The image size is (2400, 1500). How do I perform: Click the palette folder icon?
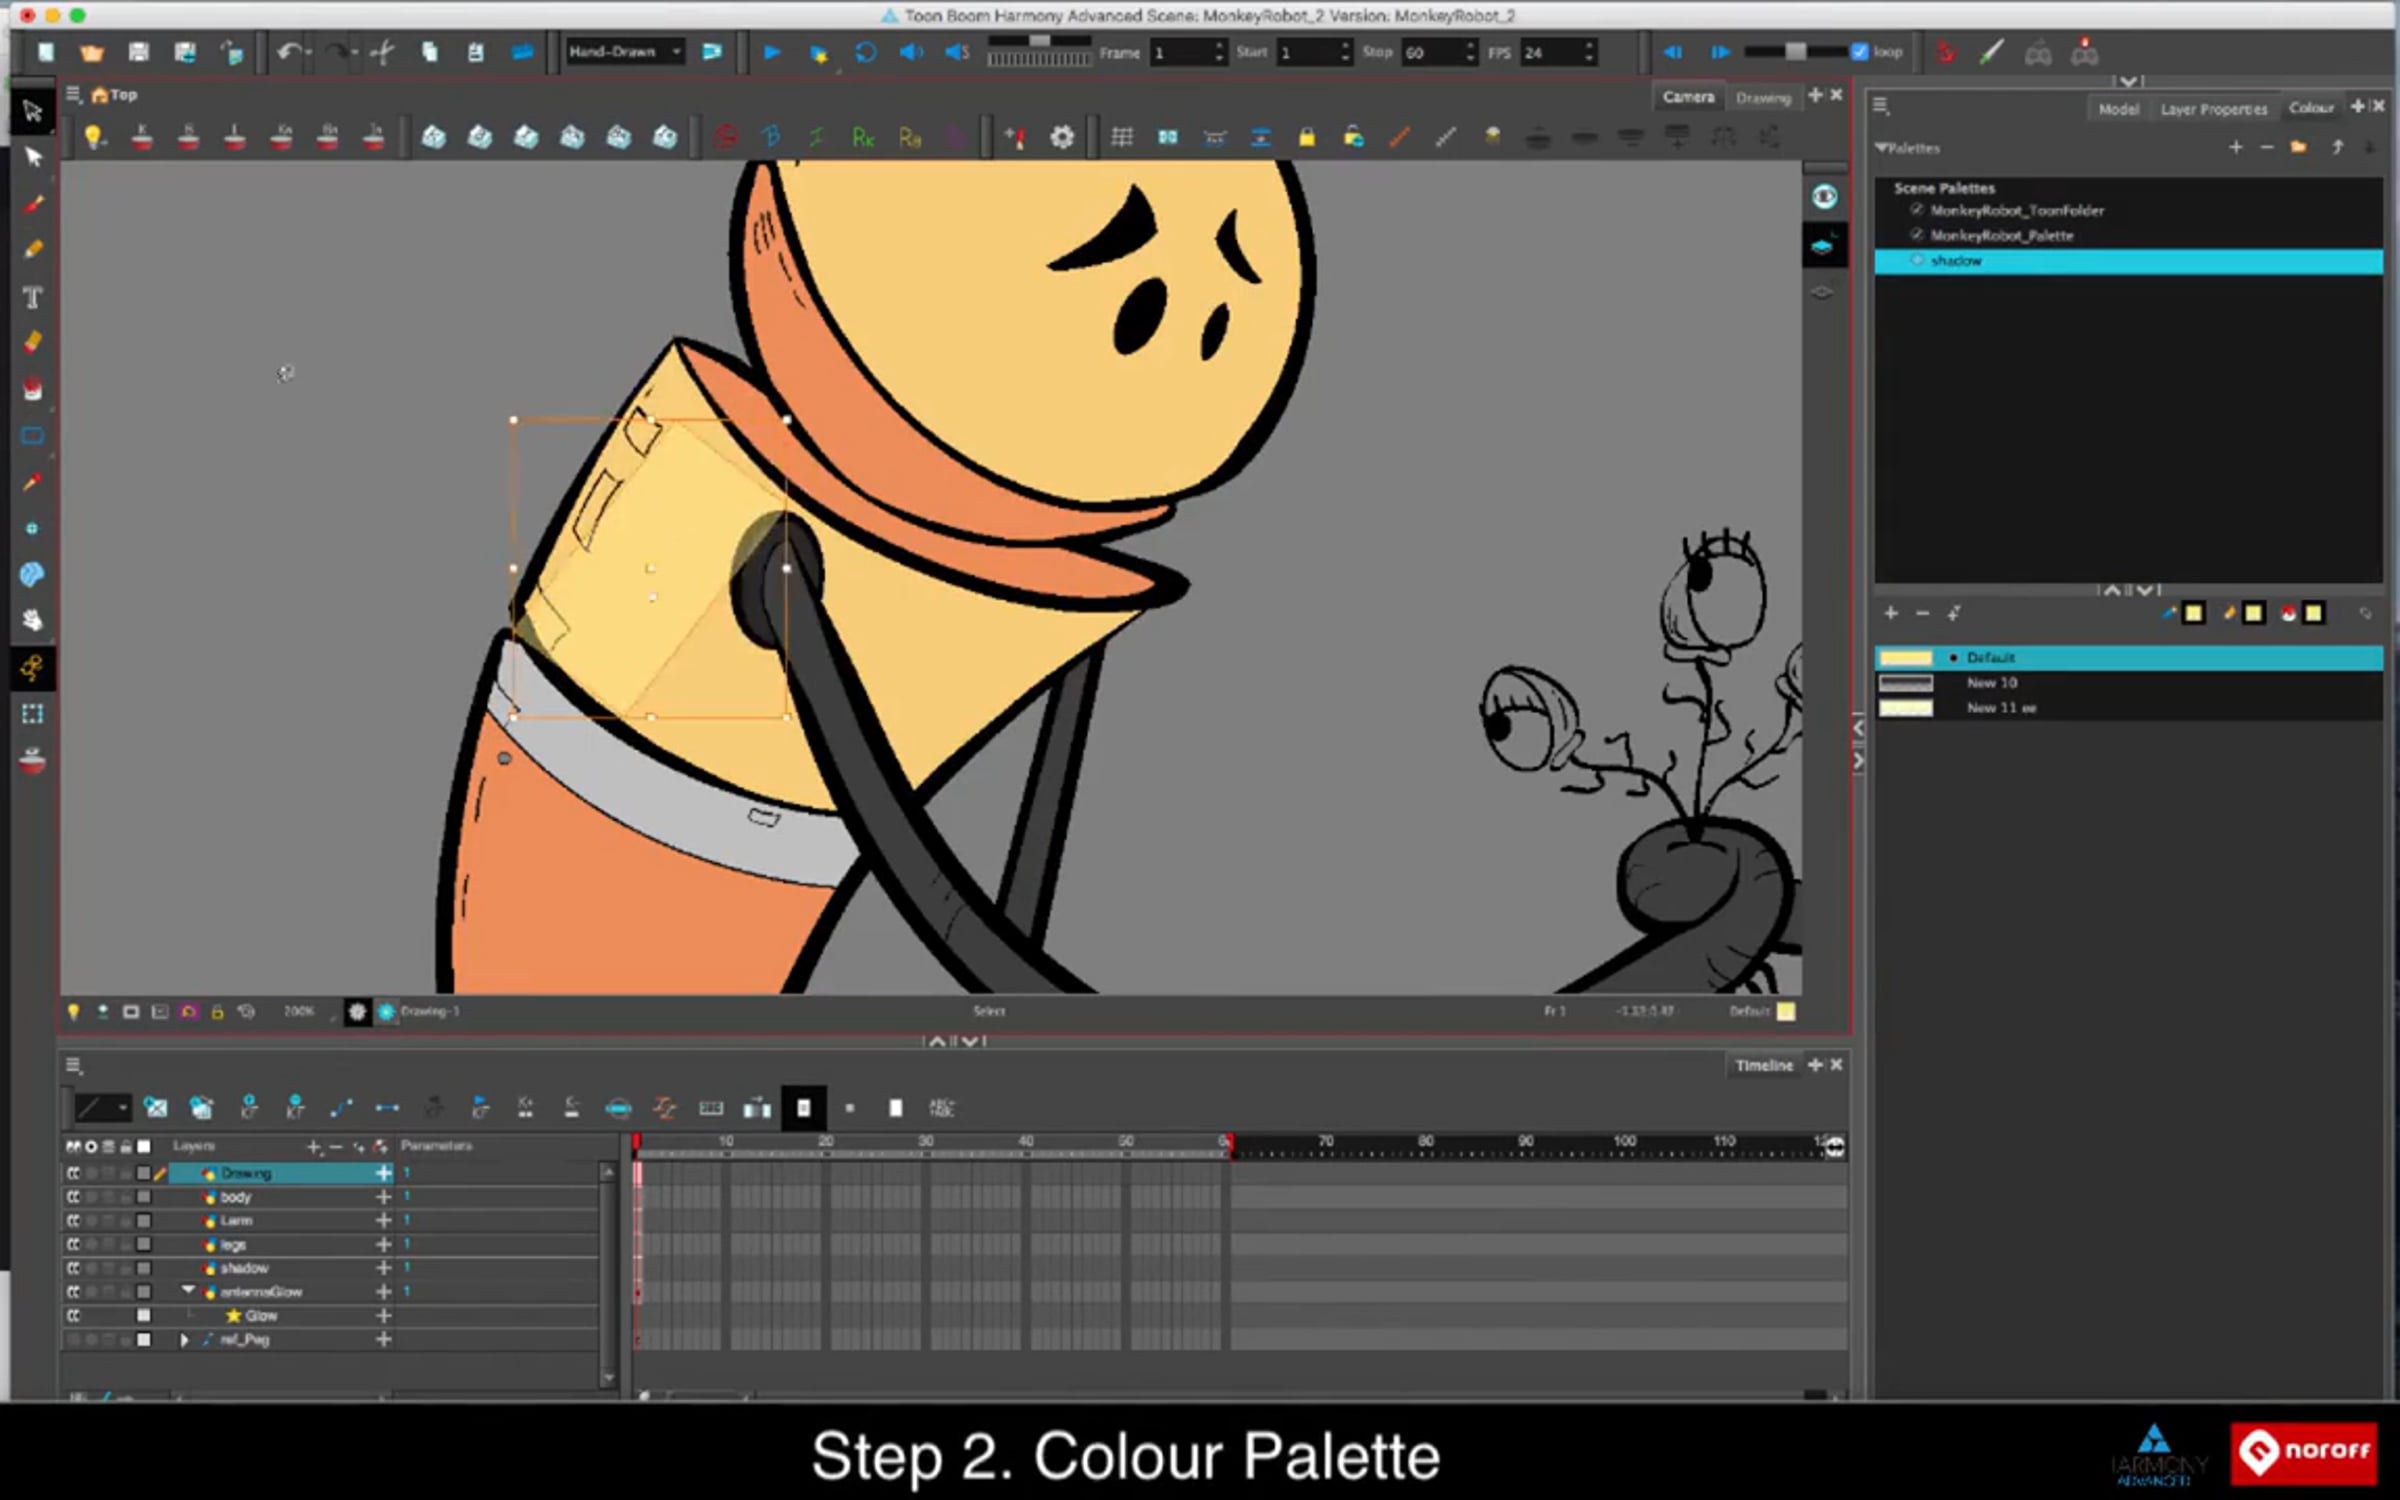[x=2299, y=147]
